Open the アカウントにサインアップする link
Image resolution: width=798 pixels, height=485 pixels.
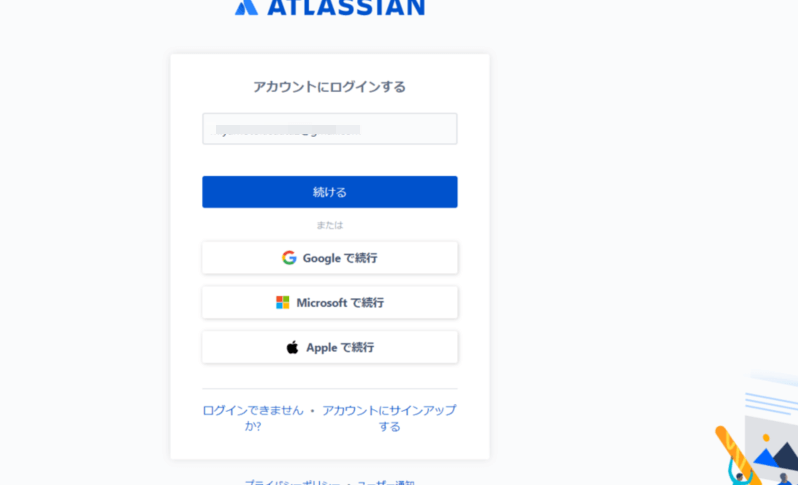(389, 418)
